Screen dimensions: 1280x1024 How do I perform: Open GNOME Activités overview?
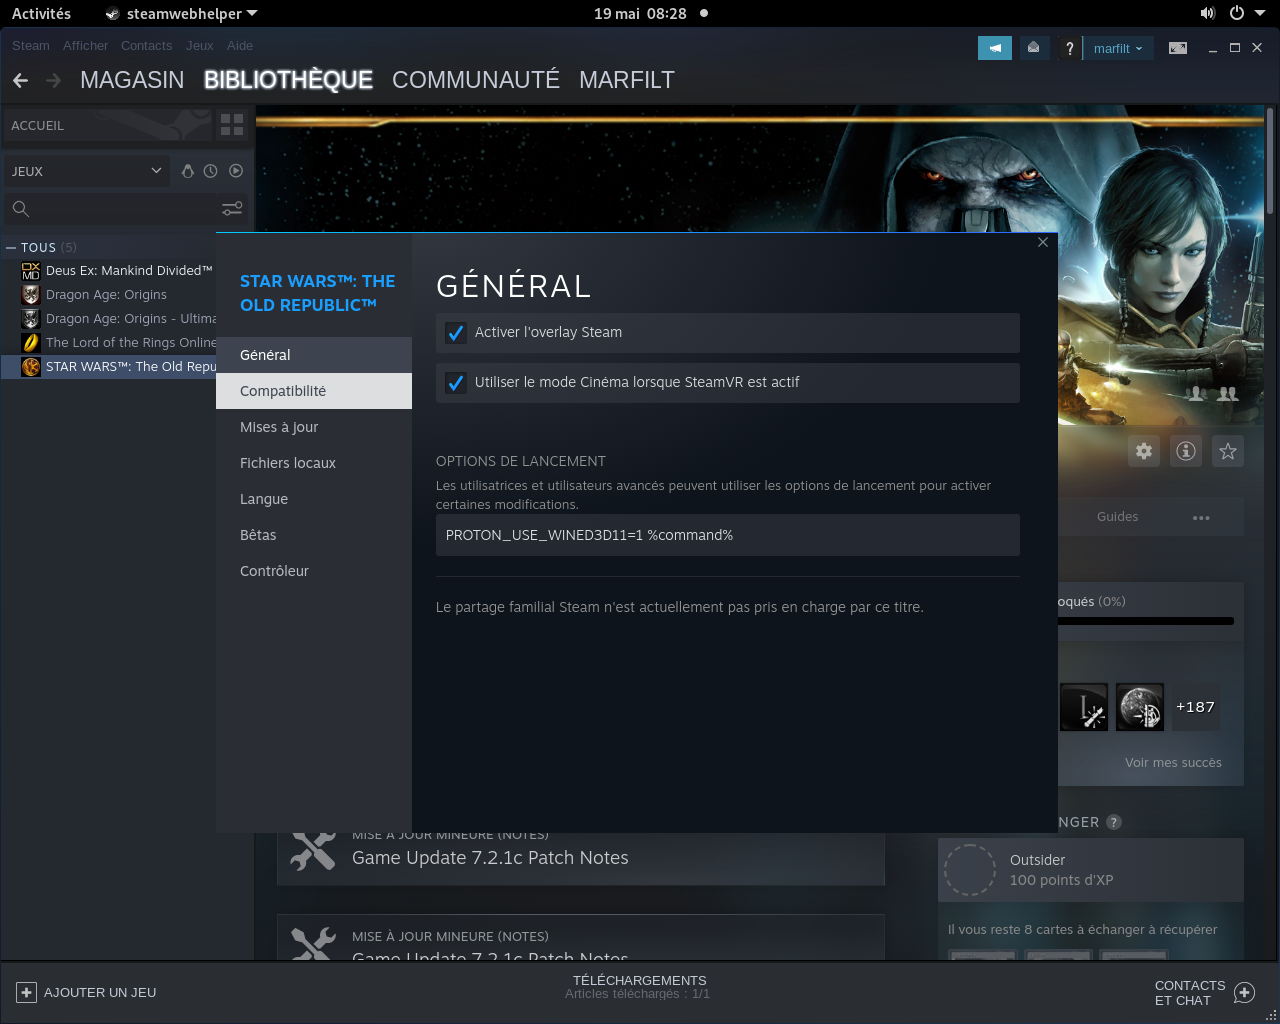click(x=41, y=13)
